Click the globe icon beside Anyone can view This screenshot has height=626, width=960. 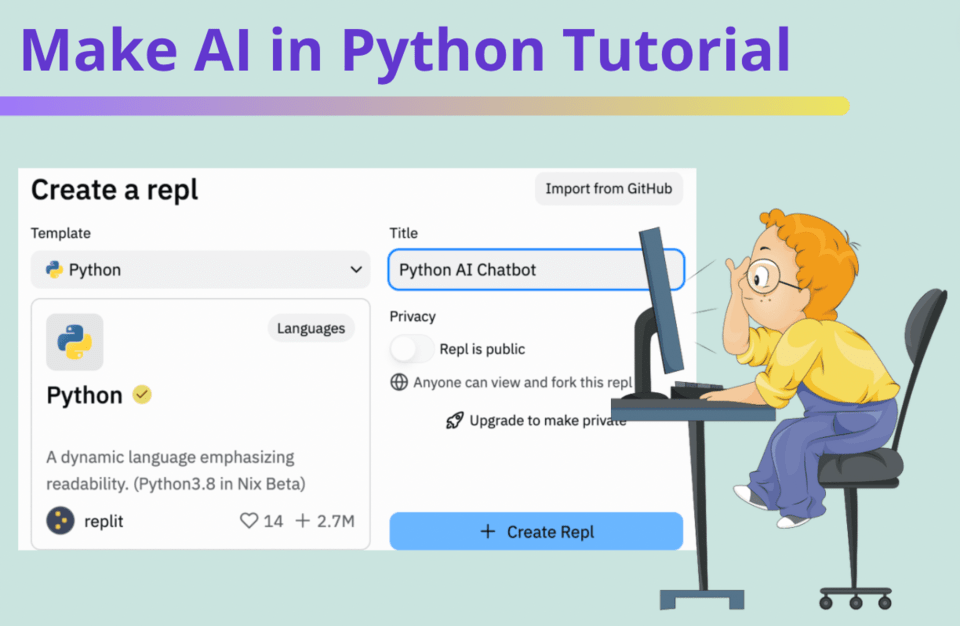[399, 382]
